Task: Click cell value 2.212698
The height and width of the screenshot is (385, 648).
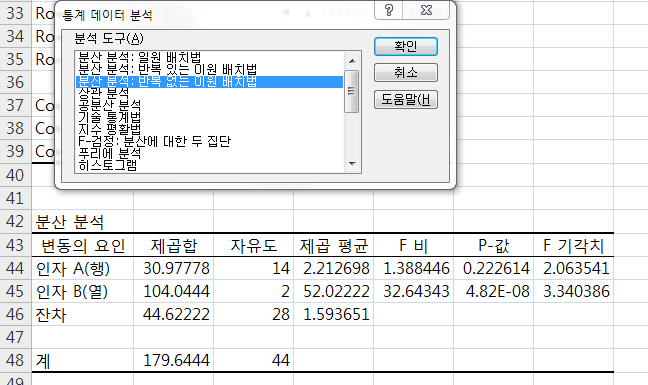Action: coord(334,269)
